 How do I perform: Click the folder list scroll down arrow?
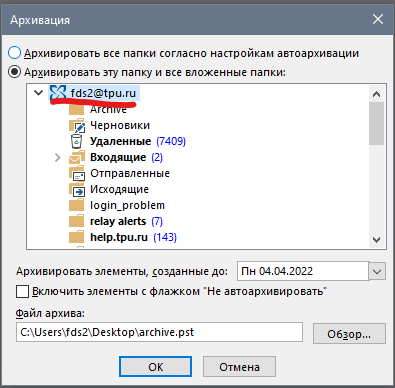377,240
